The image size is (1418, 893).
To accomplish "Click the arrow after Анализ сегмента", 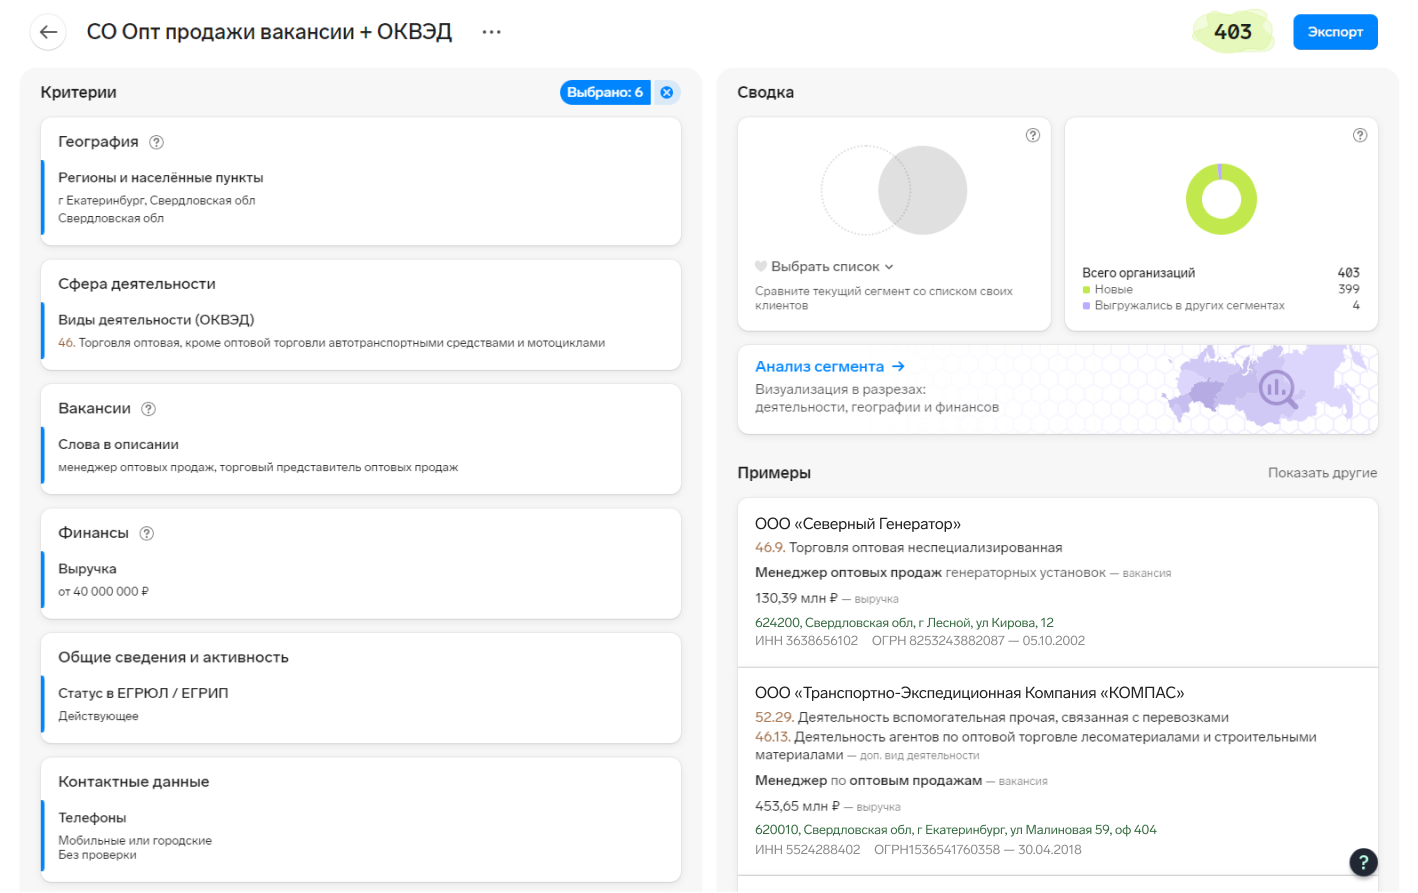I will [x=898, y=367].
